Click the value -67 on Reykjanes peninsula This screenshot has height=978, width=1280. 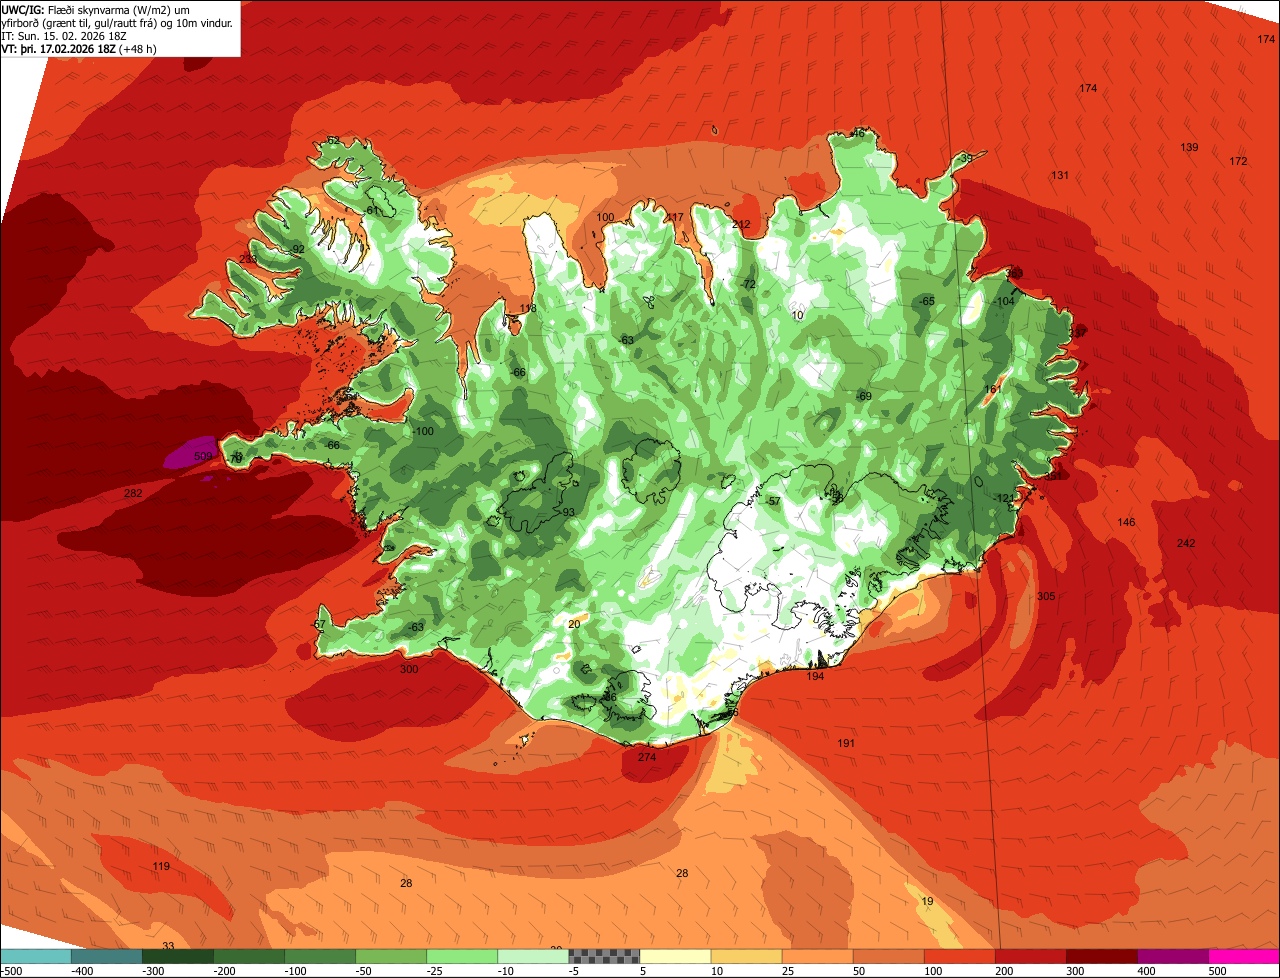(x=319, y=625)
